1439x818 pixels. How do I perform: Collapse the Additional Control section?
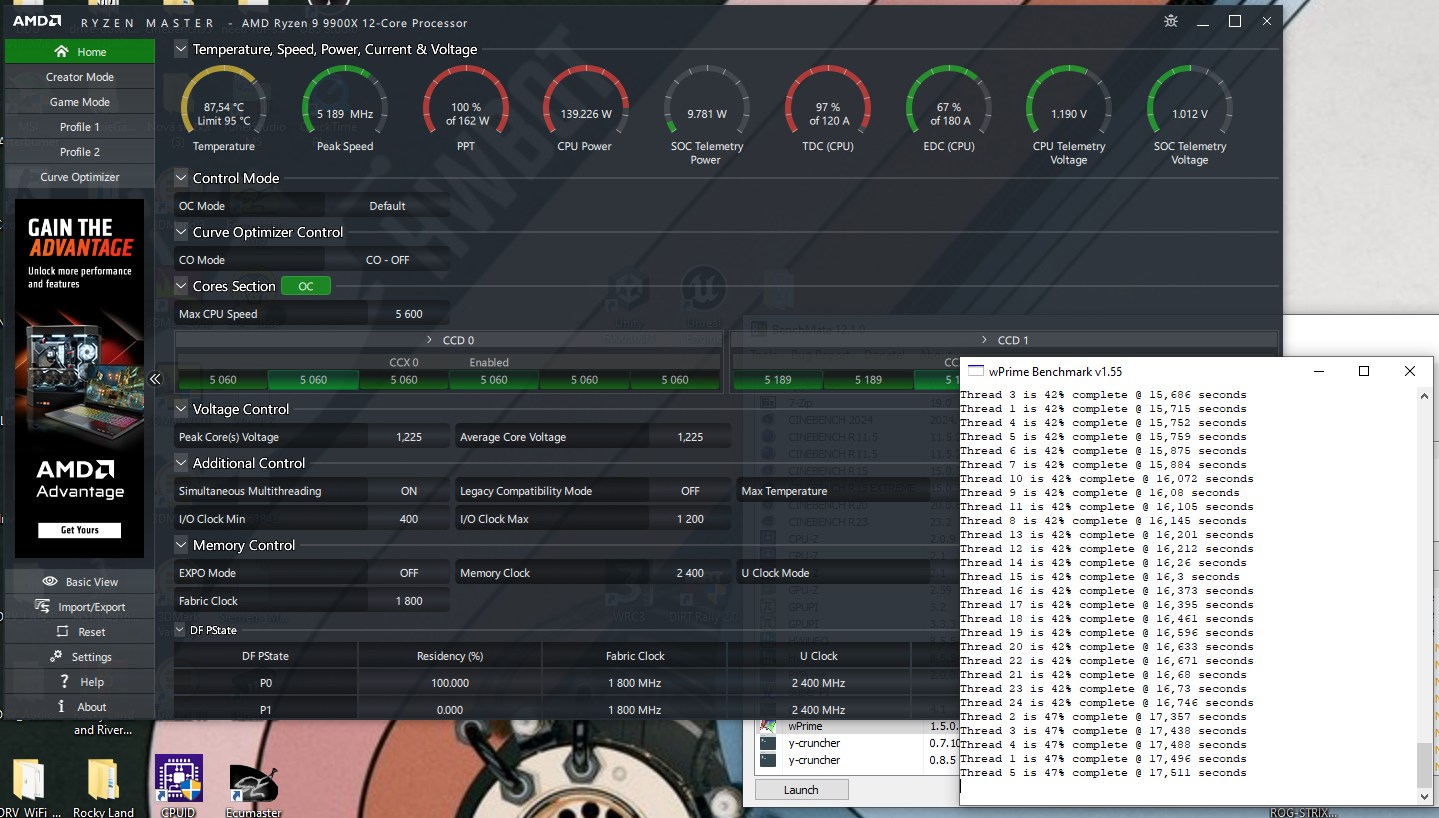[181, 463]
